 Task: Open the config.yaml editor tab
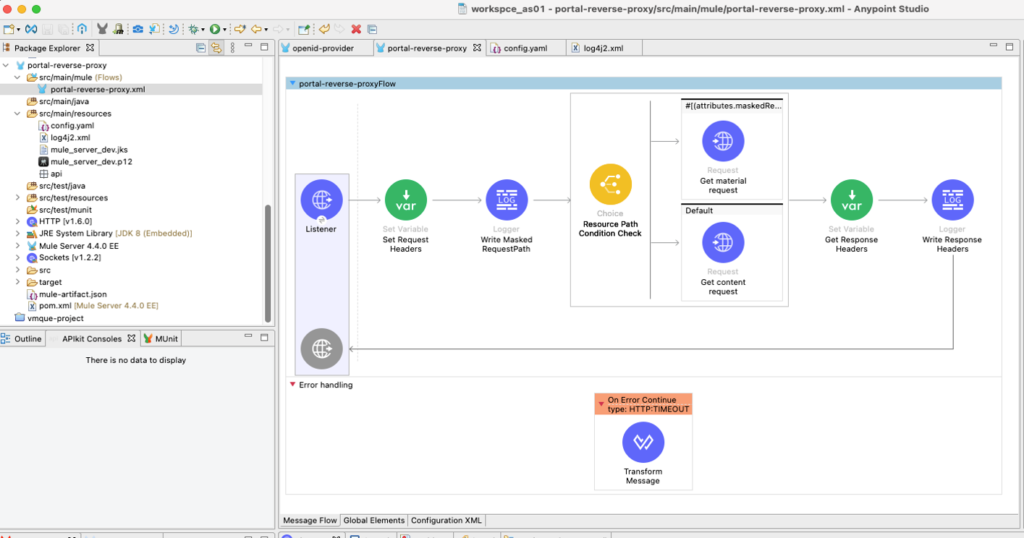pyautogui.click(x=524, y=47)
